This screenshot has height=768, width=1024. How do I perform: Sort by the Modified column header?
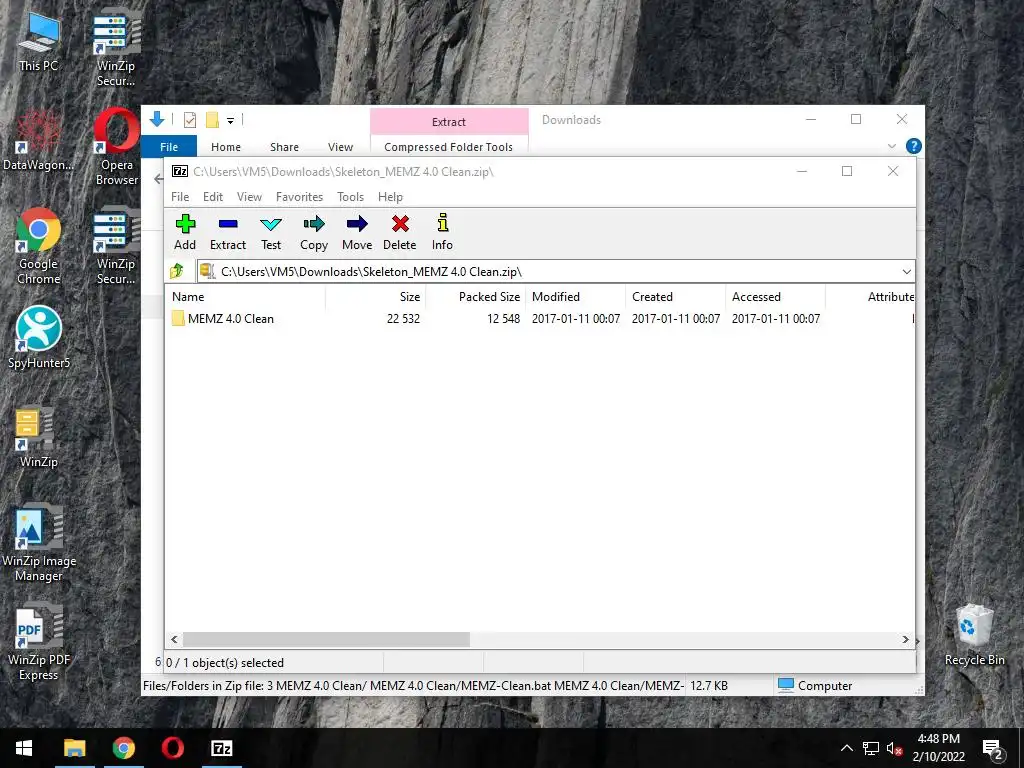click(576, 296)
